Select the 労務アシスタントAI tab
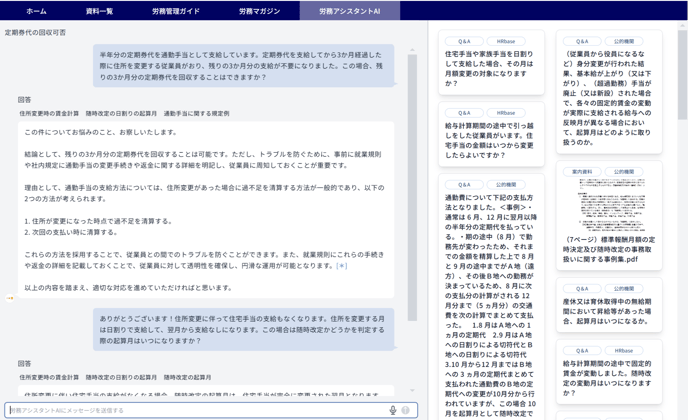Viewport: 688px width, 420px height. (350, 11)
